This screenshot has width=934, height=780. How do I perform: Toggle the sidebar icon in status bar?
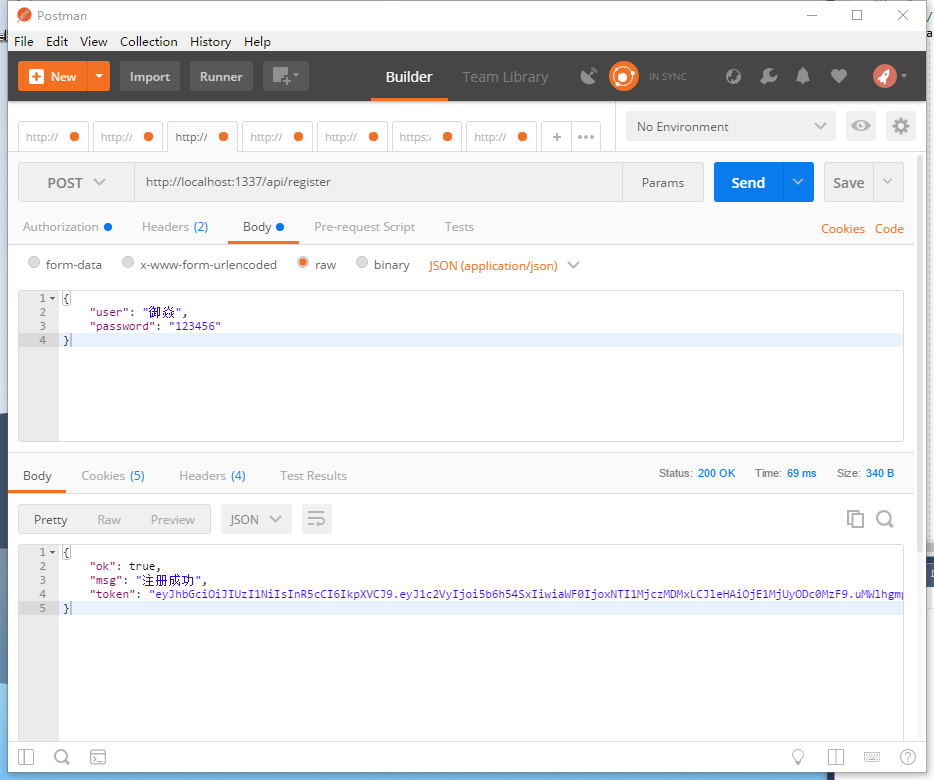[x=26, y=757]
